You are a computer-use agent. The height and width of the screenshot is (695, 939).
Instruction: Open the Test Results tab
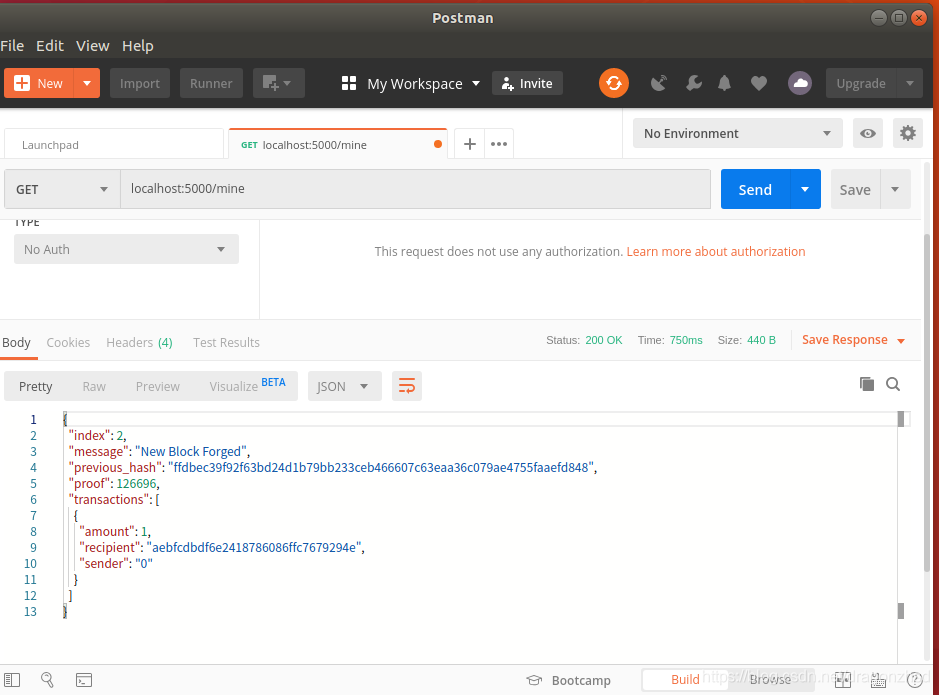click(226, 342)
